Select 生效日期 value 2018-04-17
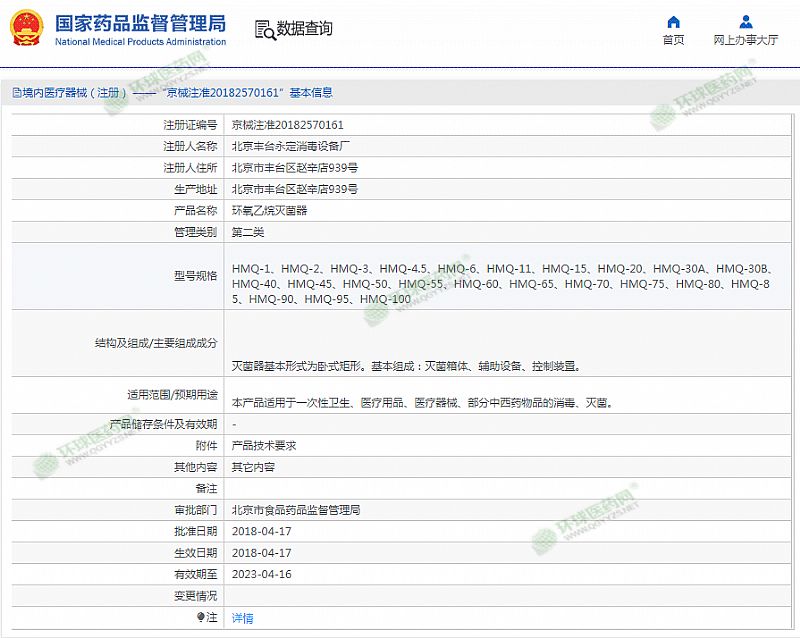 click(x=262, y=553)
